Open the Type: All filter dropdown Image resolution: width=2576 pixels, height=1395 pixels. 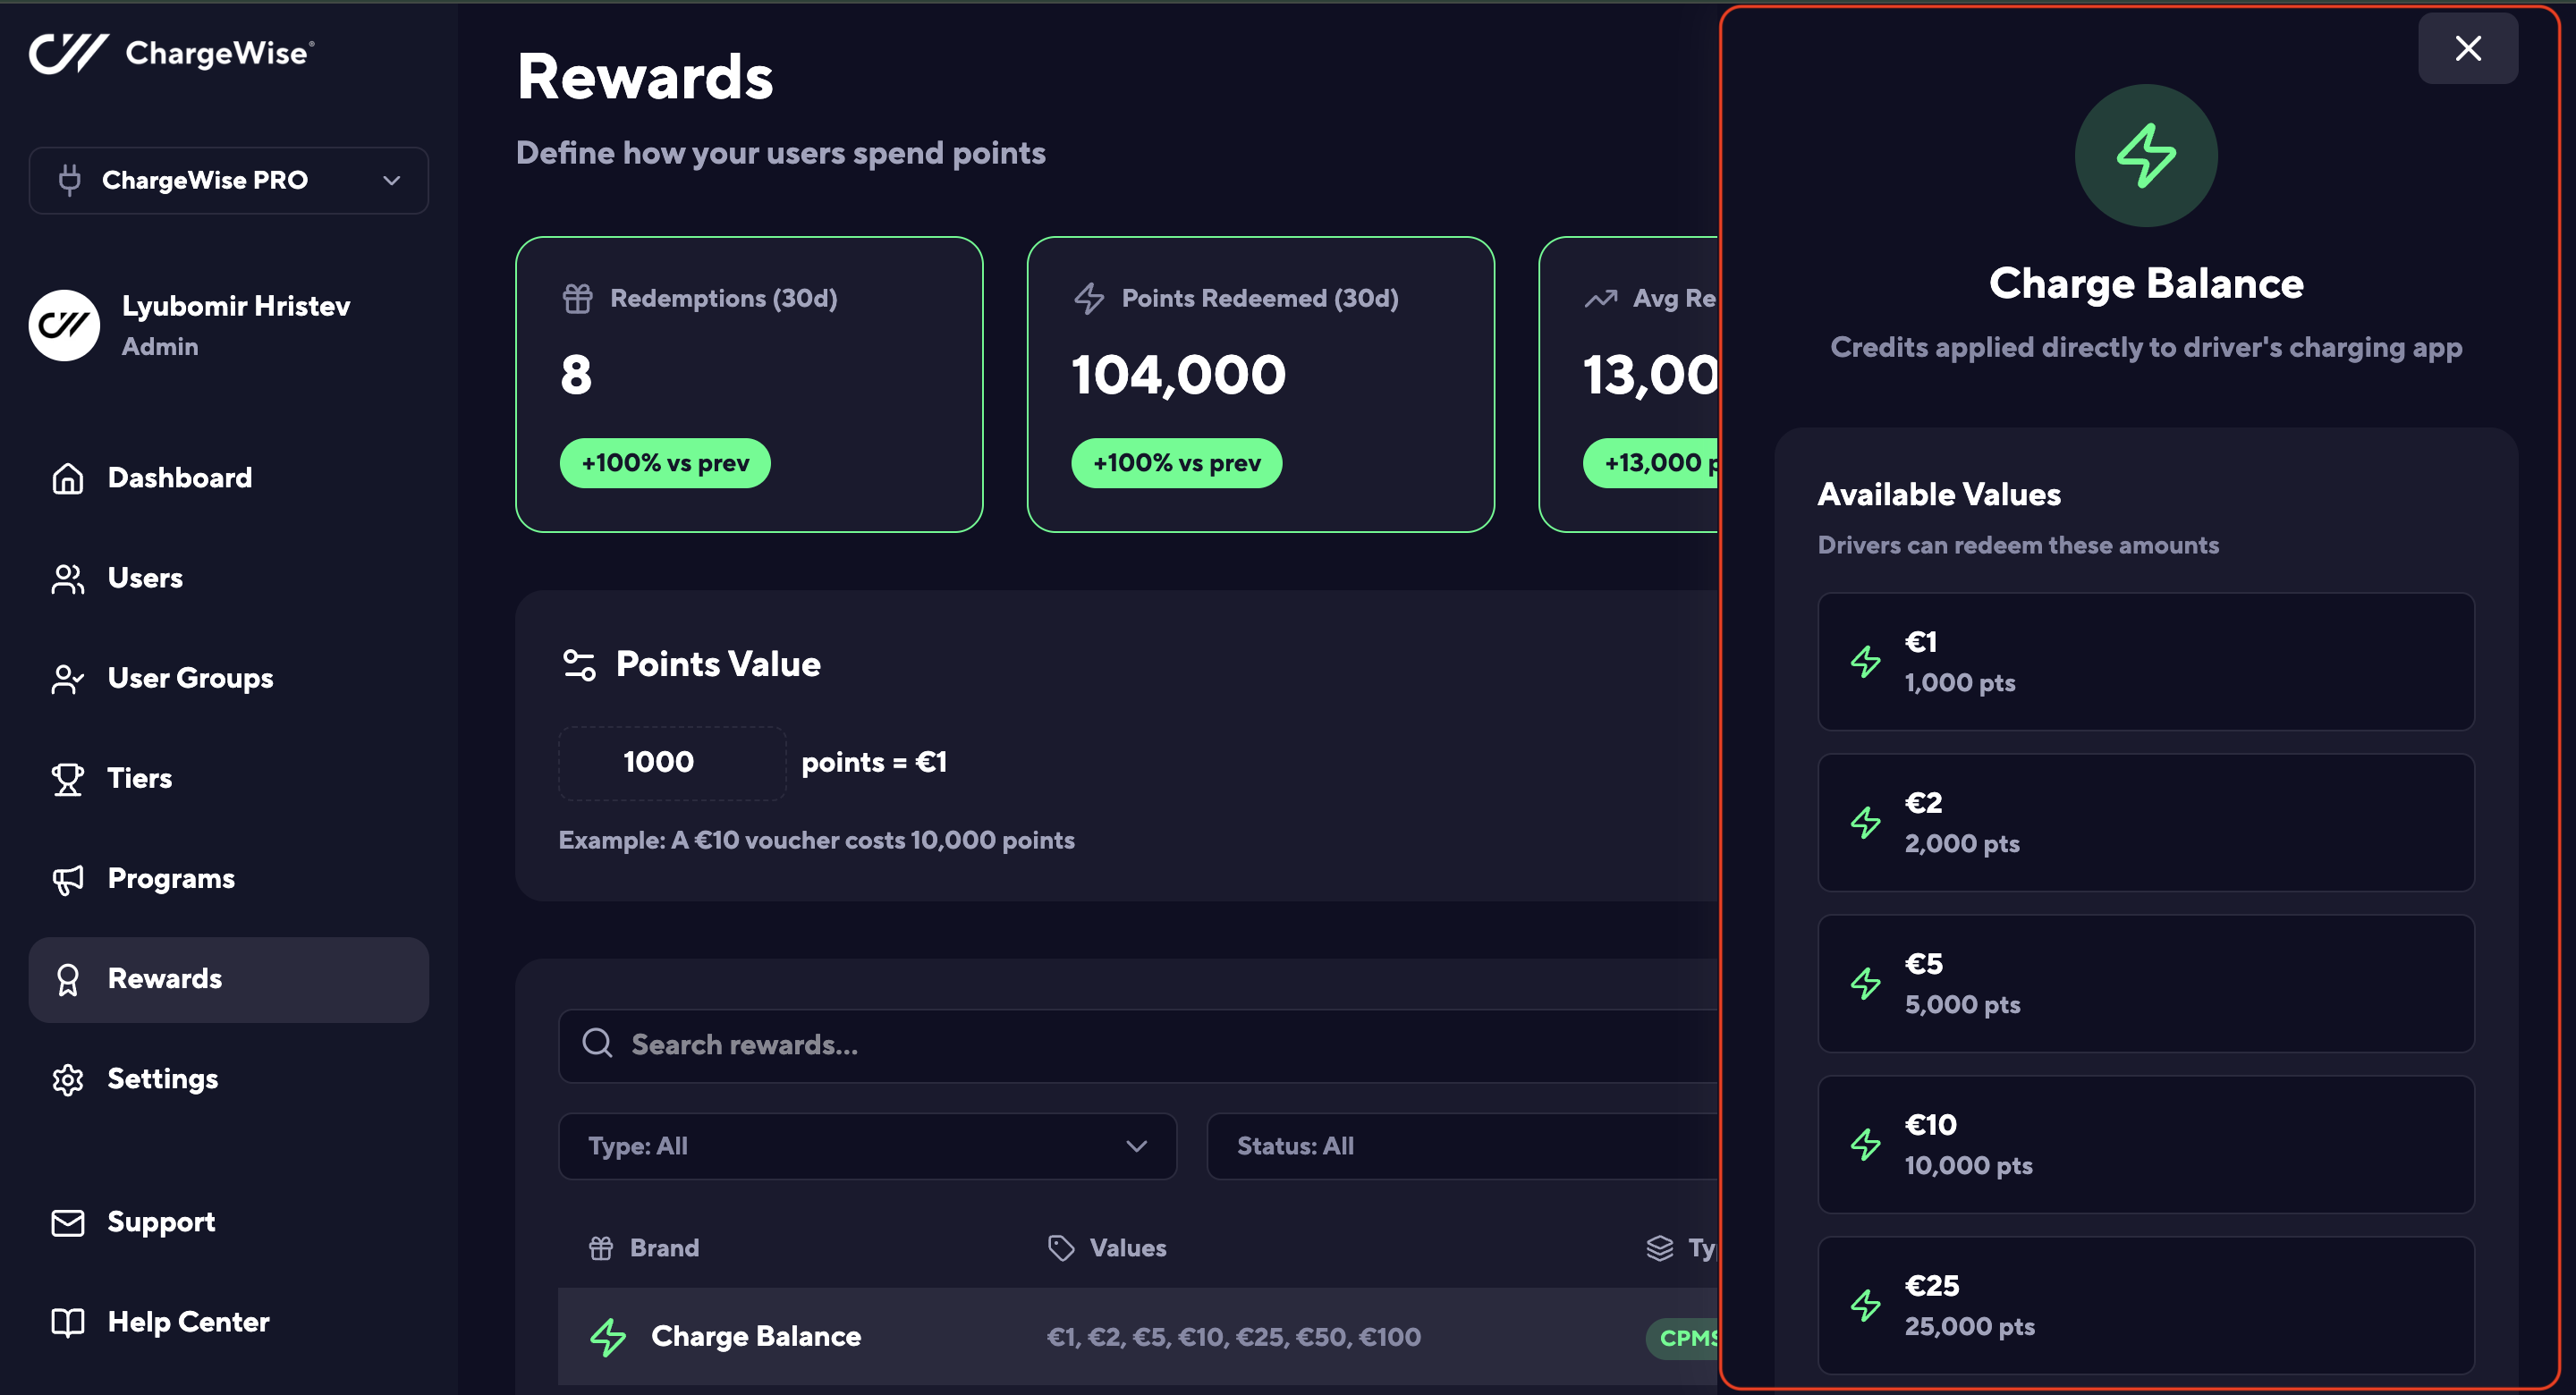(866, 1146)
